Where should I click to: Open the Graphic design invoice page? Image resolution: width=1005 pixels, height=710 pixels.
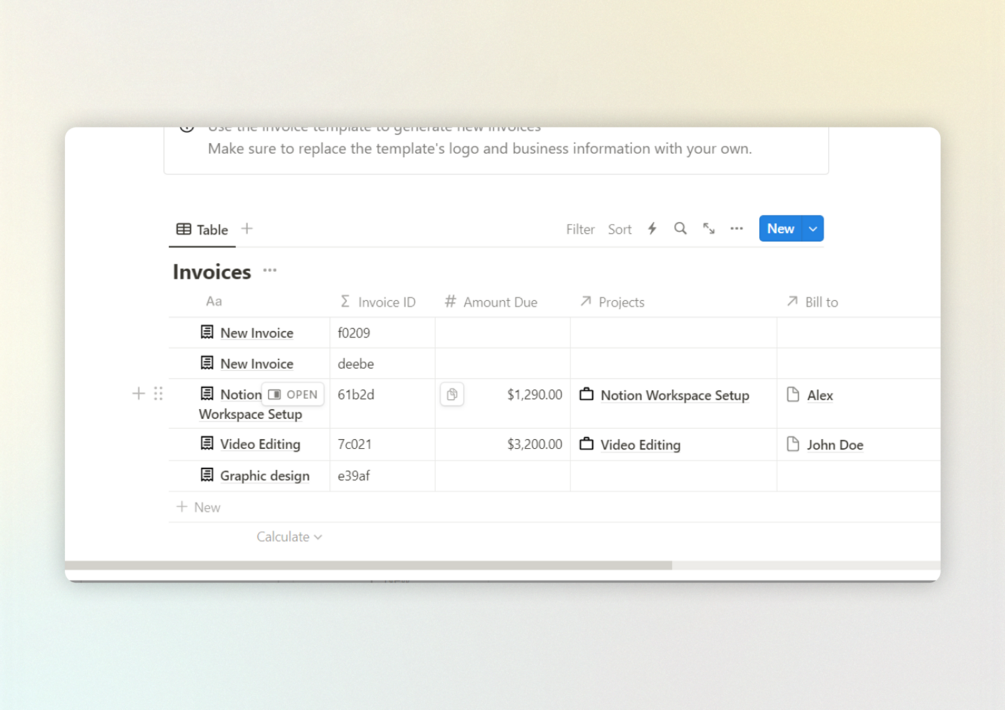pyautogui.click(x=265, y=475)
